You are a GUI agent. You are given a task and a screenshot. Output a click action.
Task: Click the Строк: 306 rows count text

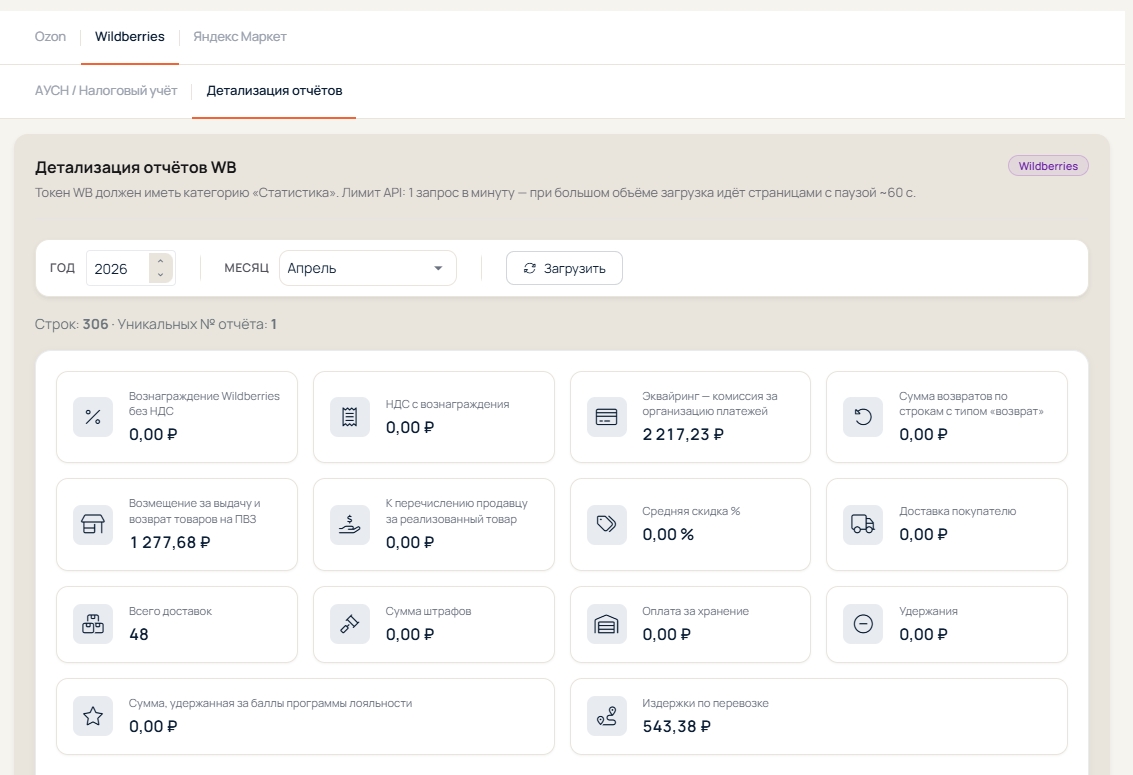[72, 324]
